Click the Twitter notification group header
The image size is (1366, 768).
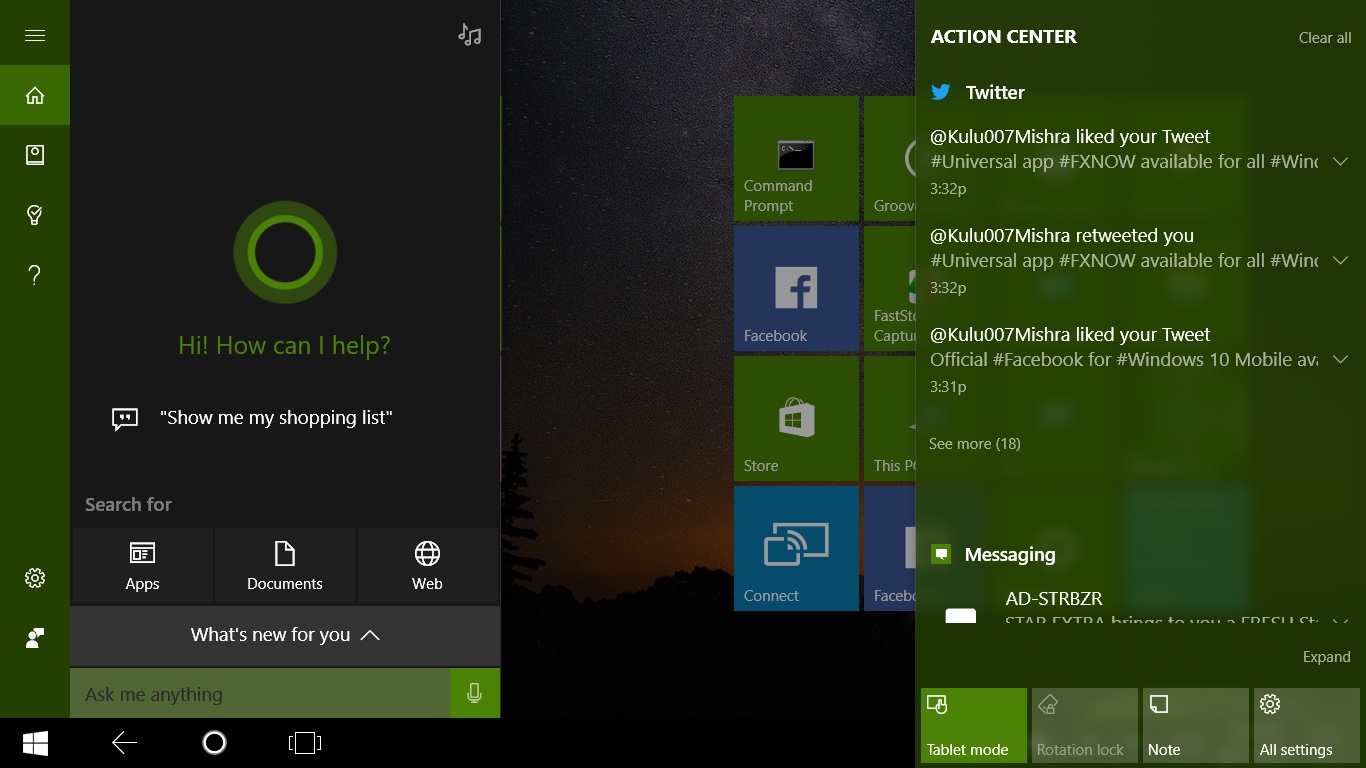point(978,92)
